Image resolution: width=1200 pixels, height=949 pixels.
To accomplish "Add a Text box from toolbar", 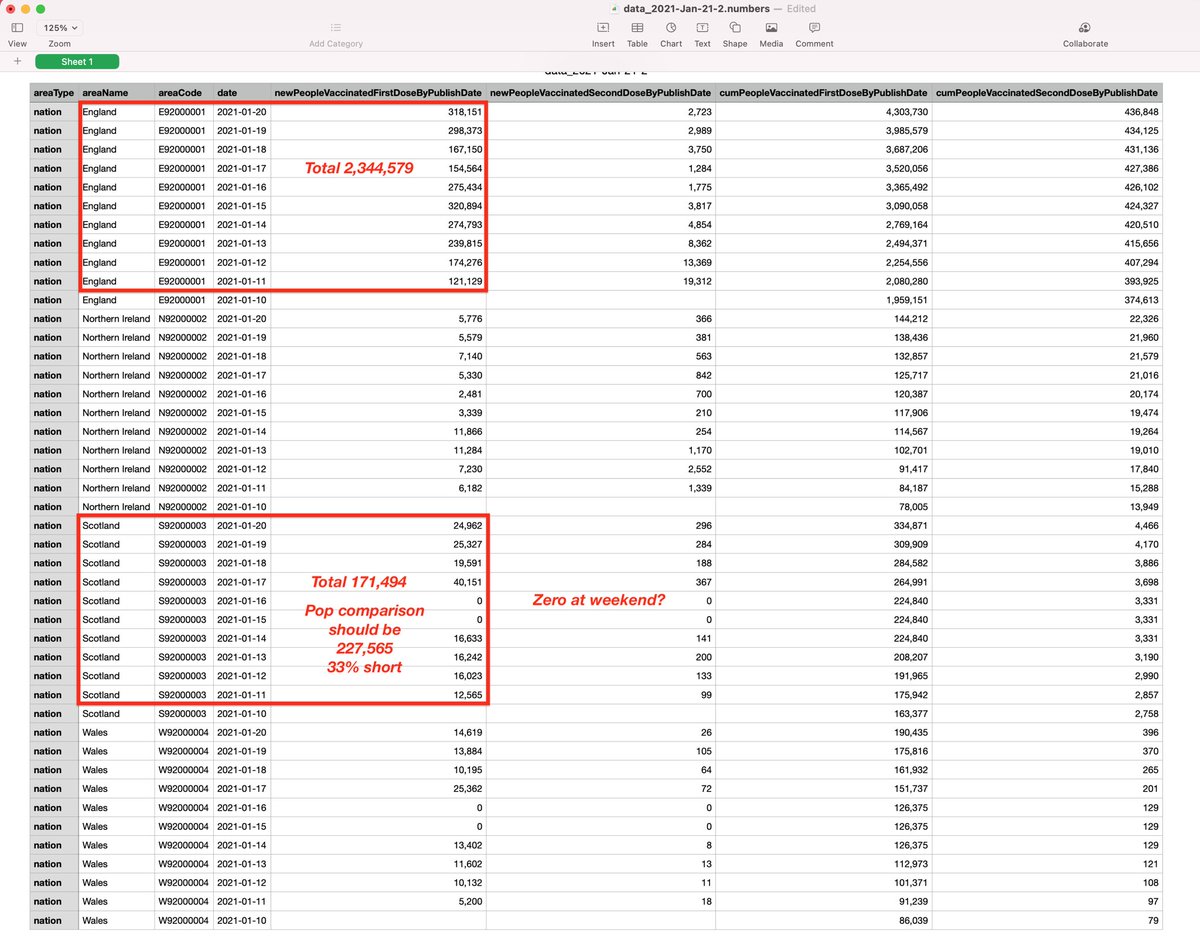I will (703, 34).
